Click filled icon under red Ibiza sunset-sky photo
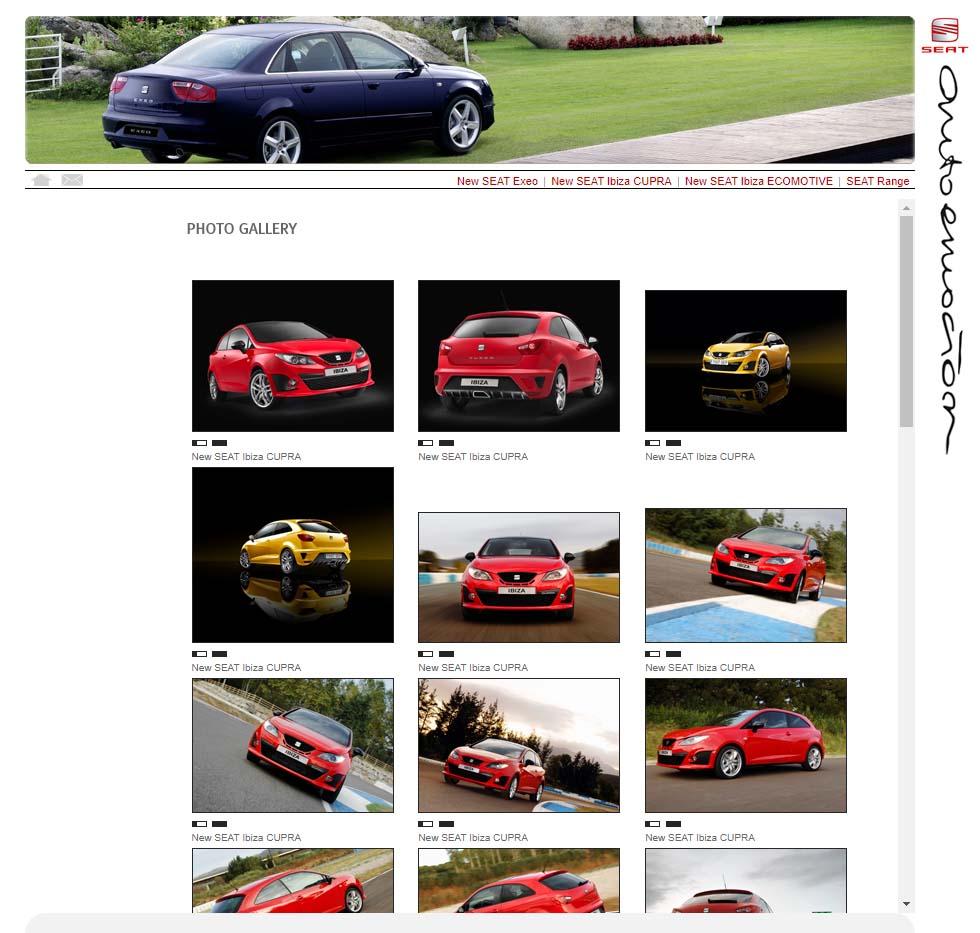Image resolution: width=980 pixels, height=933 pixels. [446, 824]
